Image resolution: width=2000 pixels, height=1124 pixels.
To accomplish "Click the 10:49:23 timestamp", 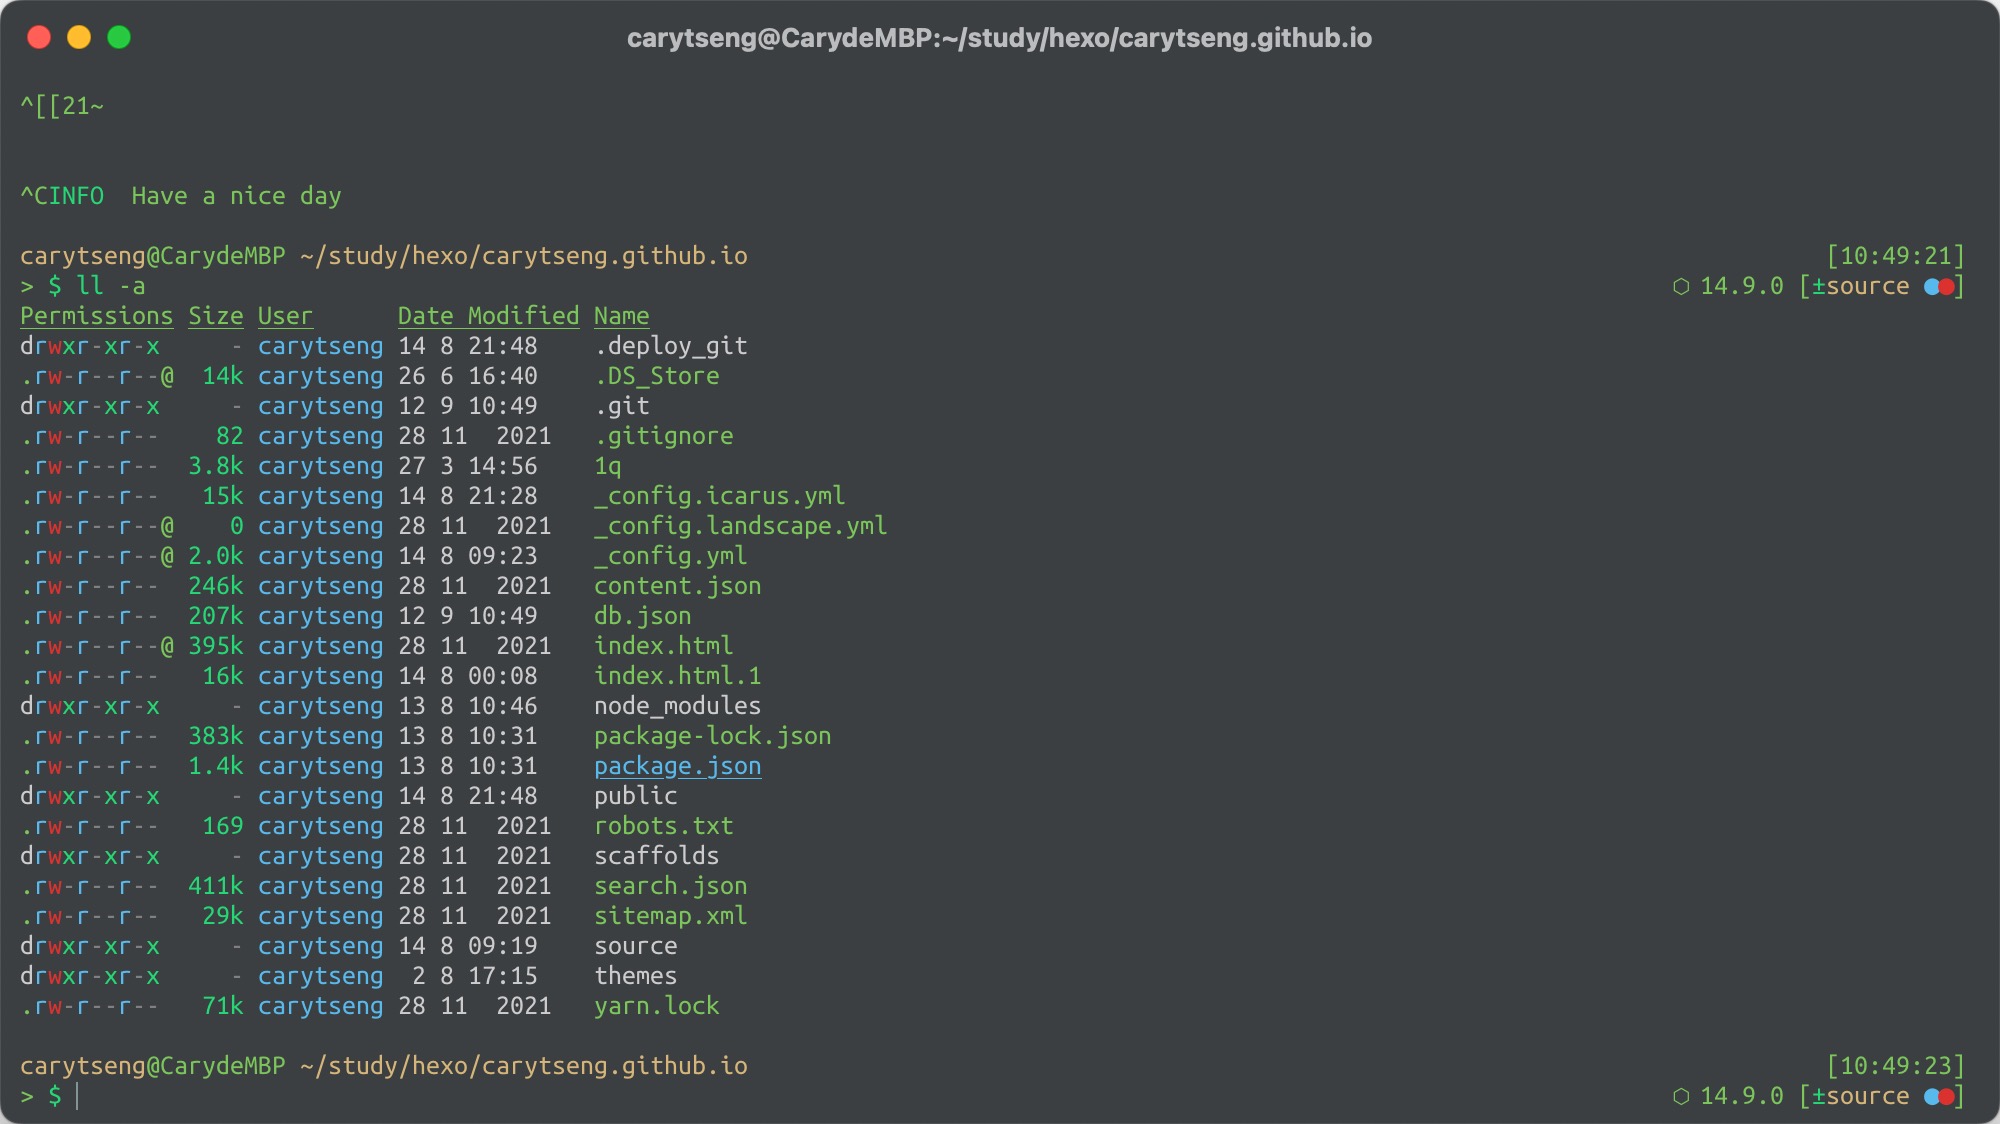I will tap(1895, 1067).
